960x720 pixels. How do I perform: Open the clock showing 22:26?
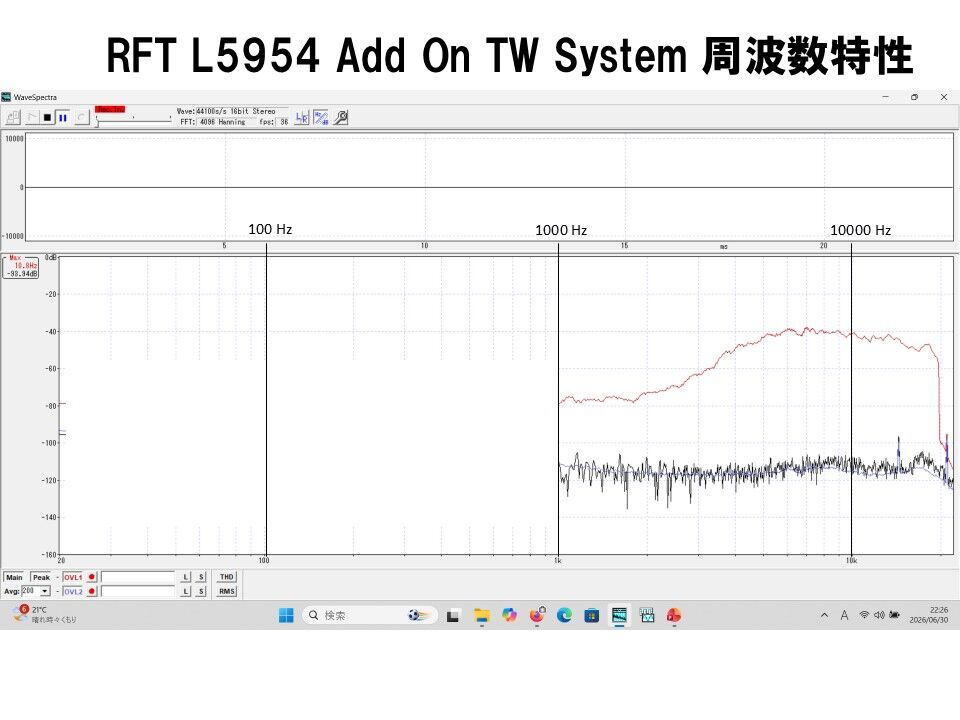click(929, 615)
